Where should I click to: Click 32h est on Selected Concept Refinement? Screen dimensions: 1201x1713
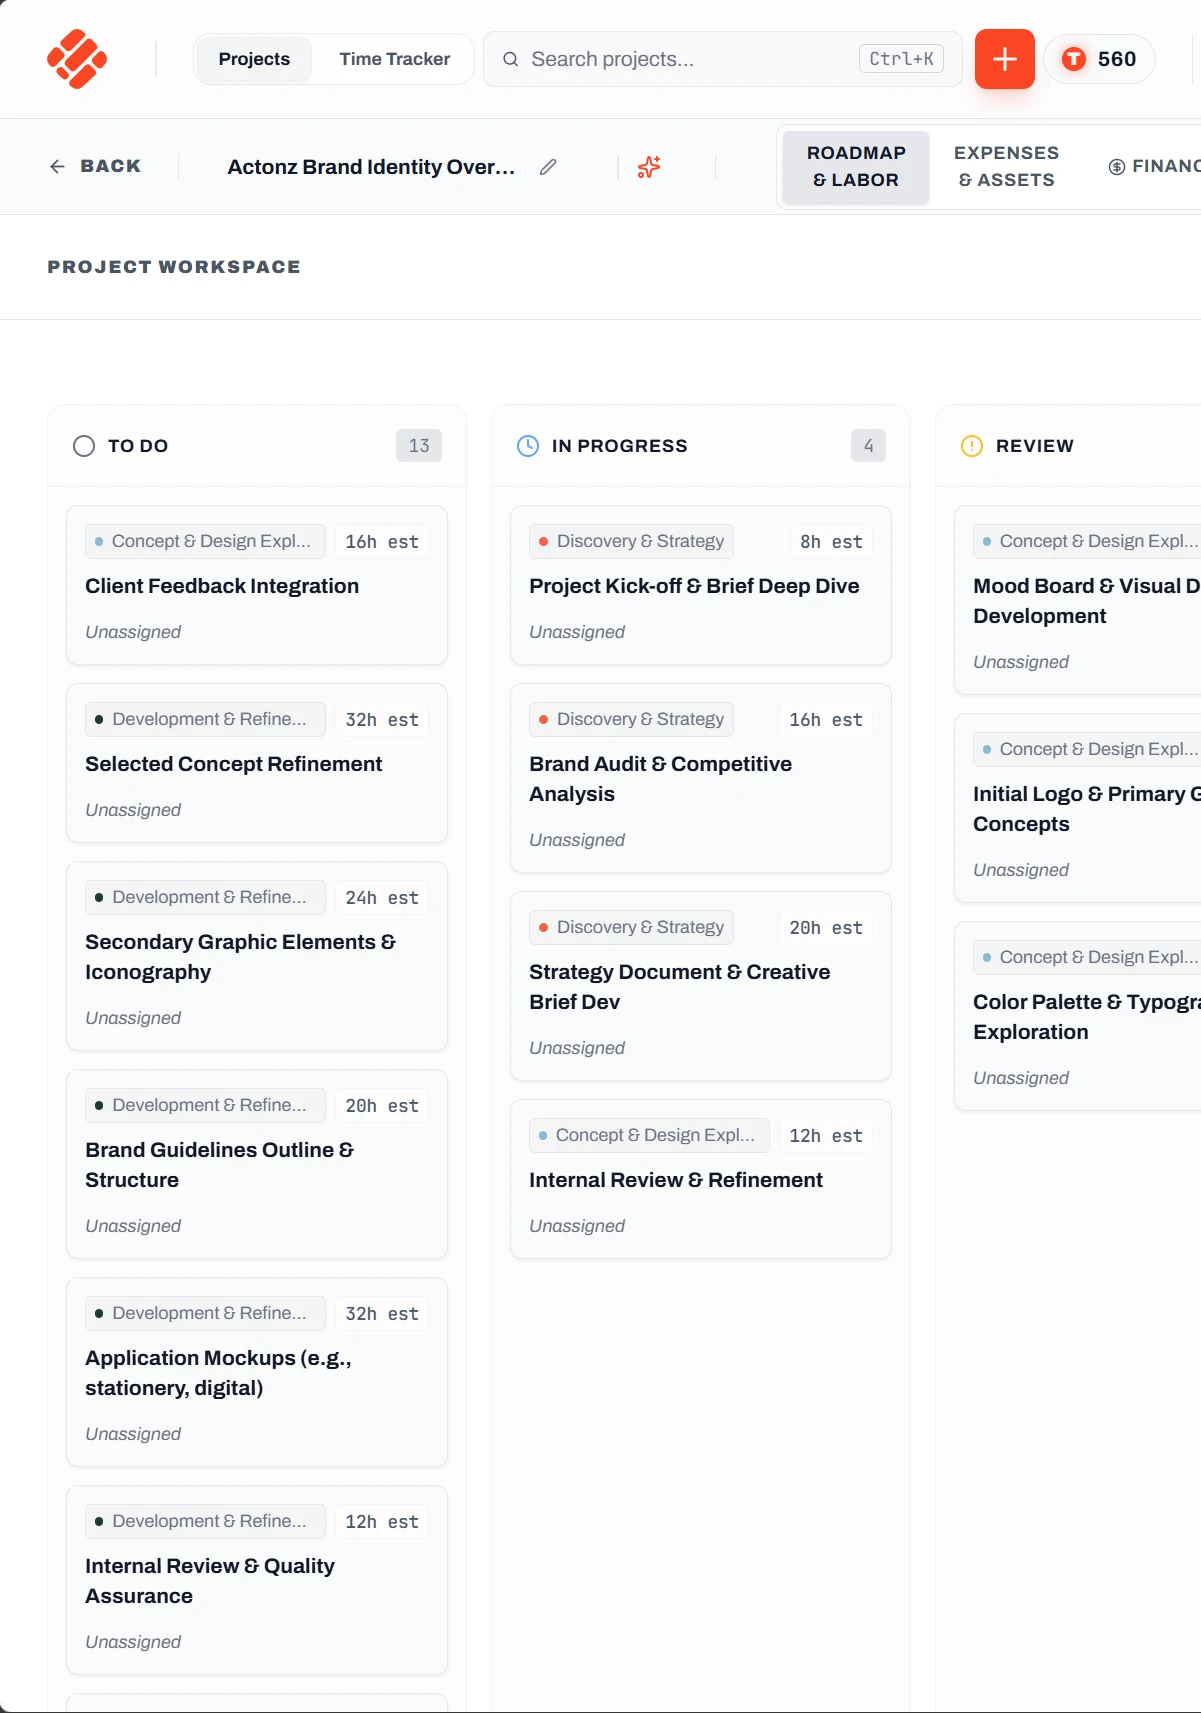pos(382,720)
